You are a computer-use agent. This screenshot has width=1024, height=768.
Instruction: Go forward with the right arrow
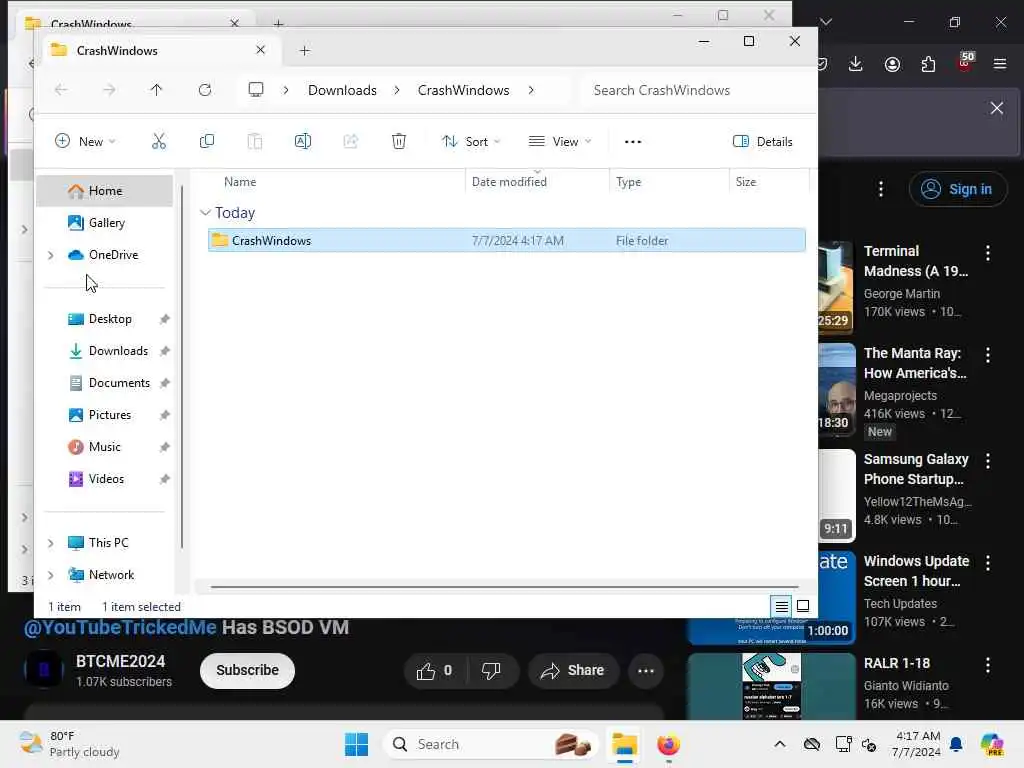pos(109,90)
